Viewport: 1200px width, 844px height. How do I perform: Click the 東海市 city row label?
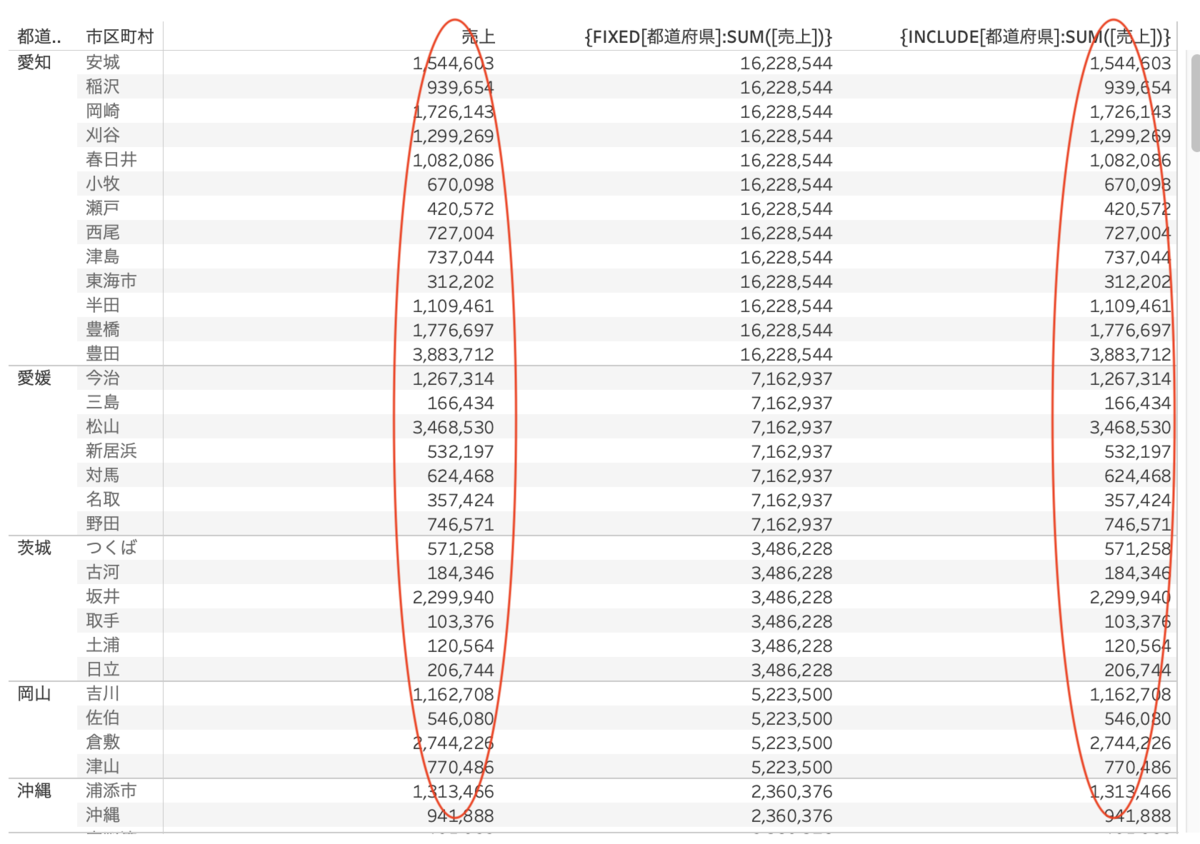(111, 281)
